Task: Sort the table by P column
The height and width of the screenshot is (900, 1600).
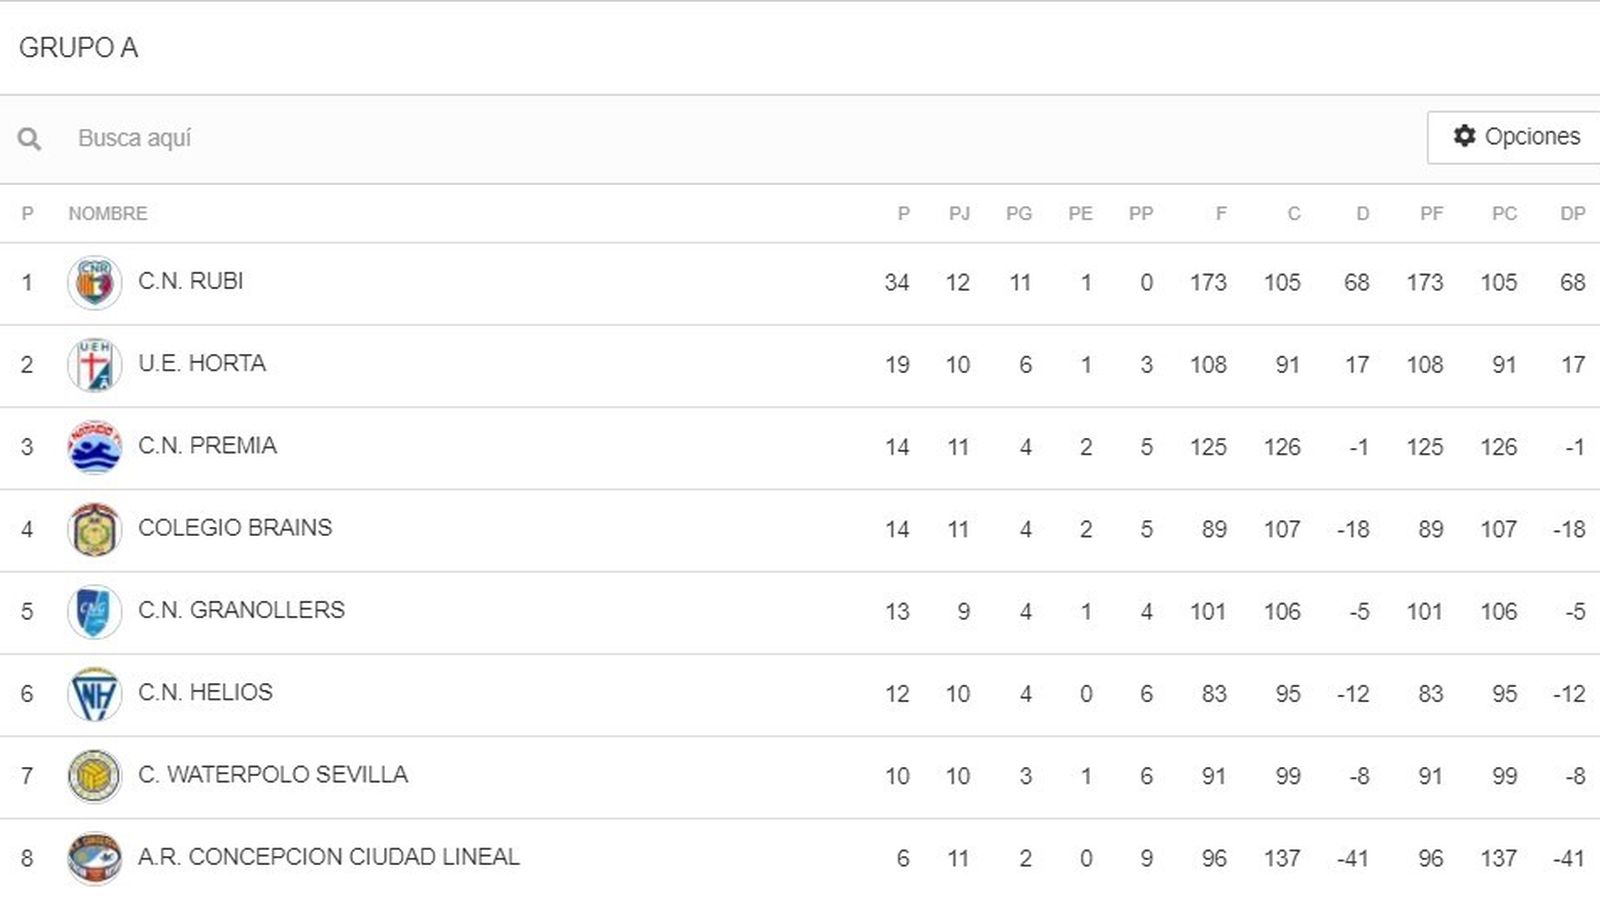Action: coord(903,213)
